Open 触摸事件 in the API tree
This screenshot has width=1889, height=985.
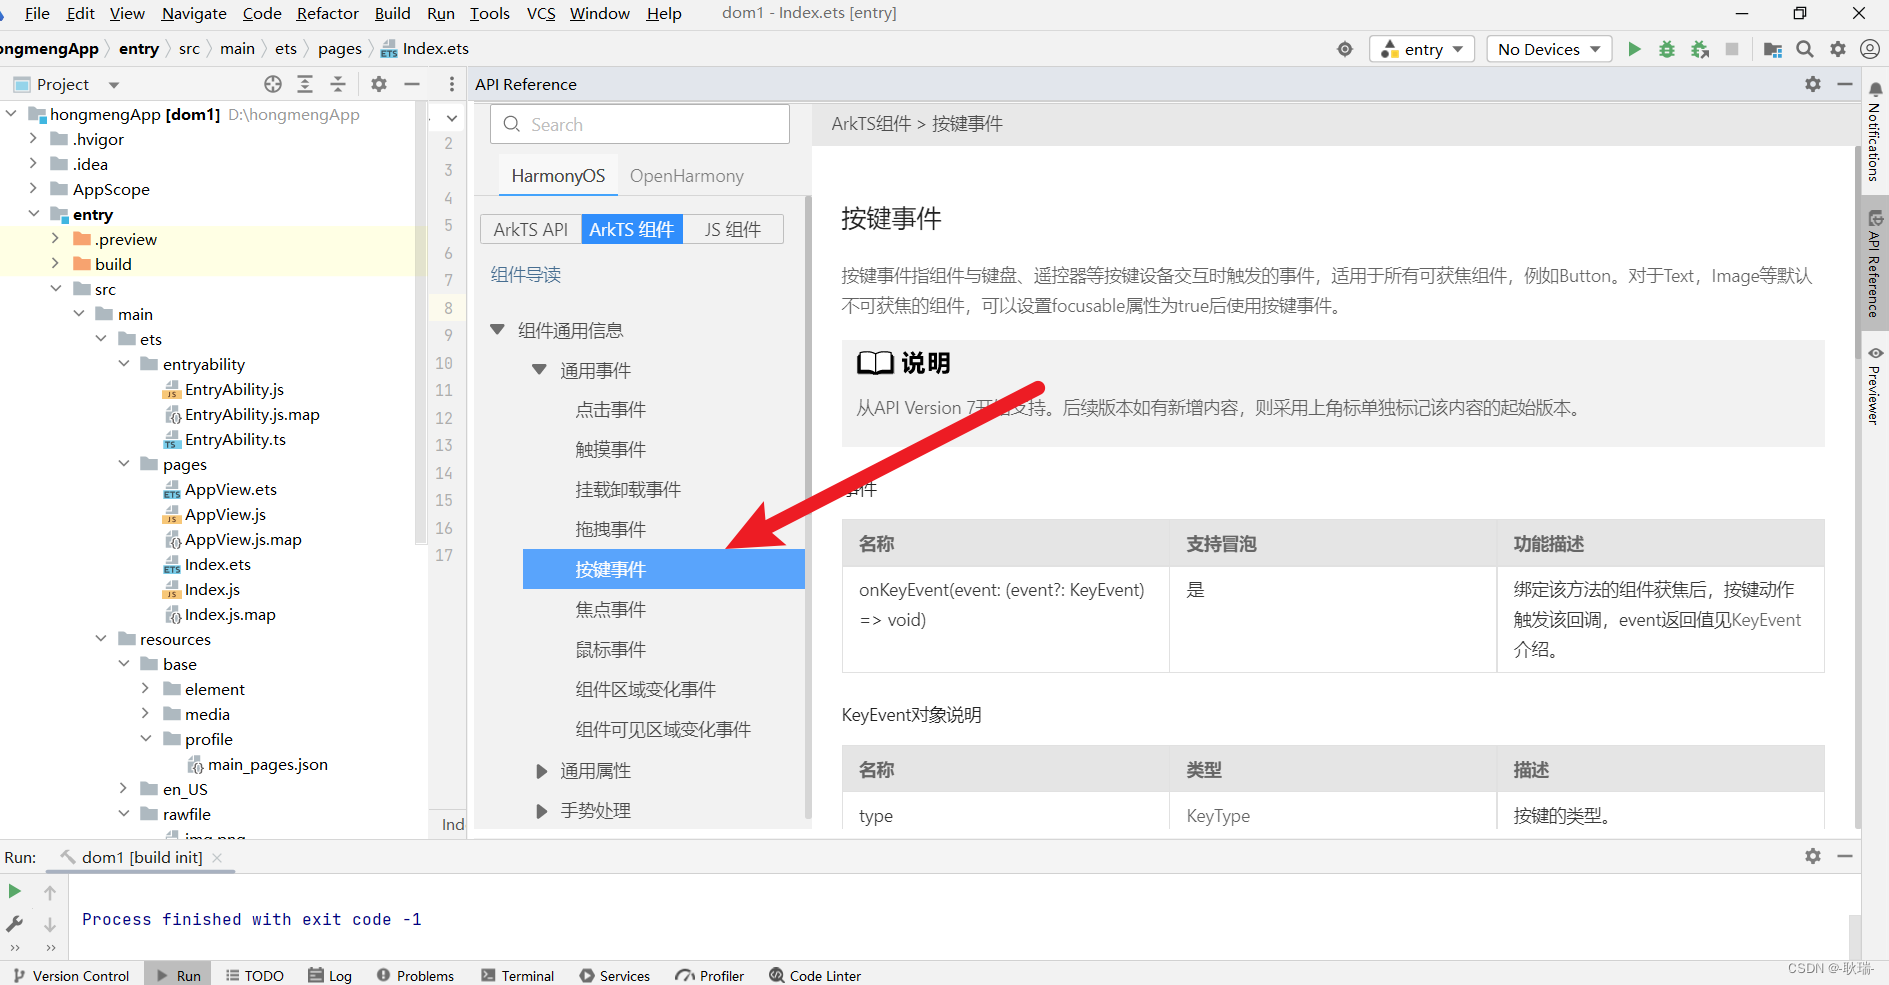pyautogui.click(x=611, y=449)
